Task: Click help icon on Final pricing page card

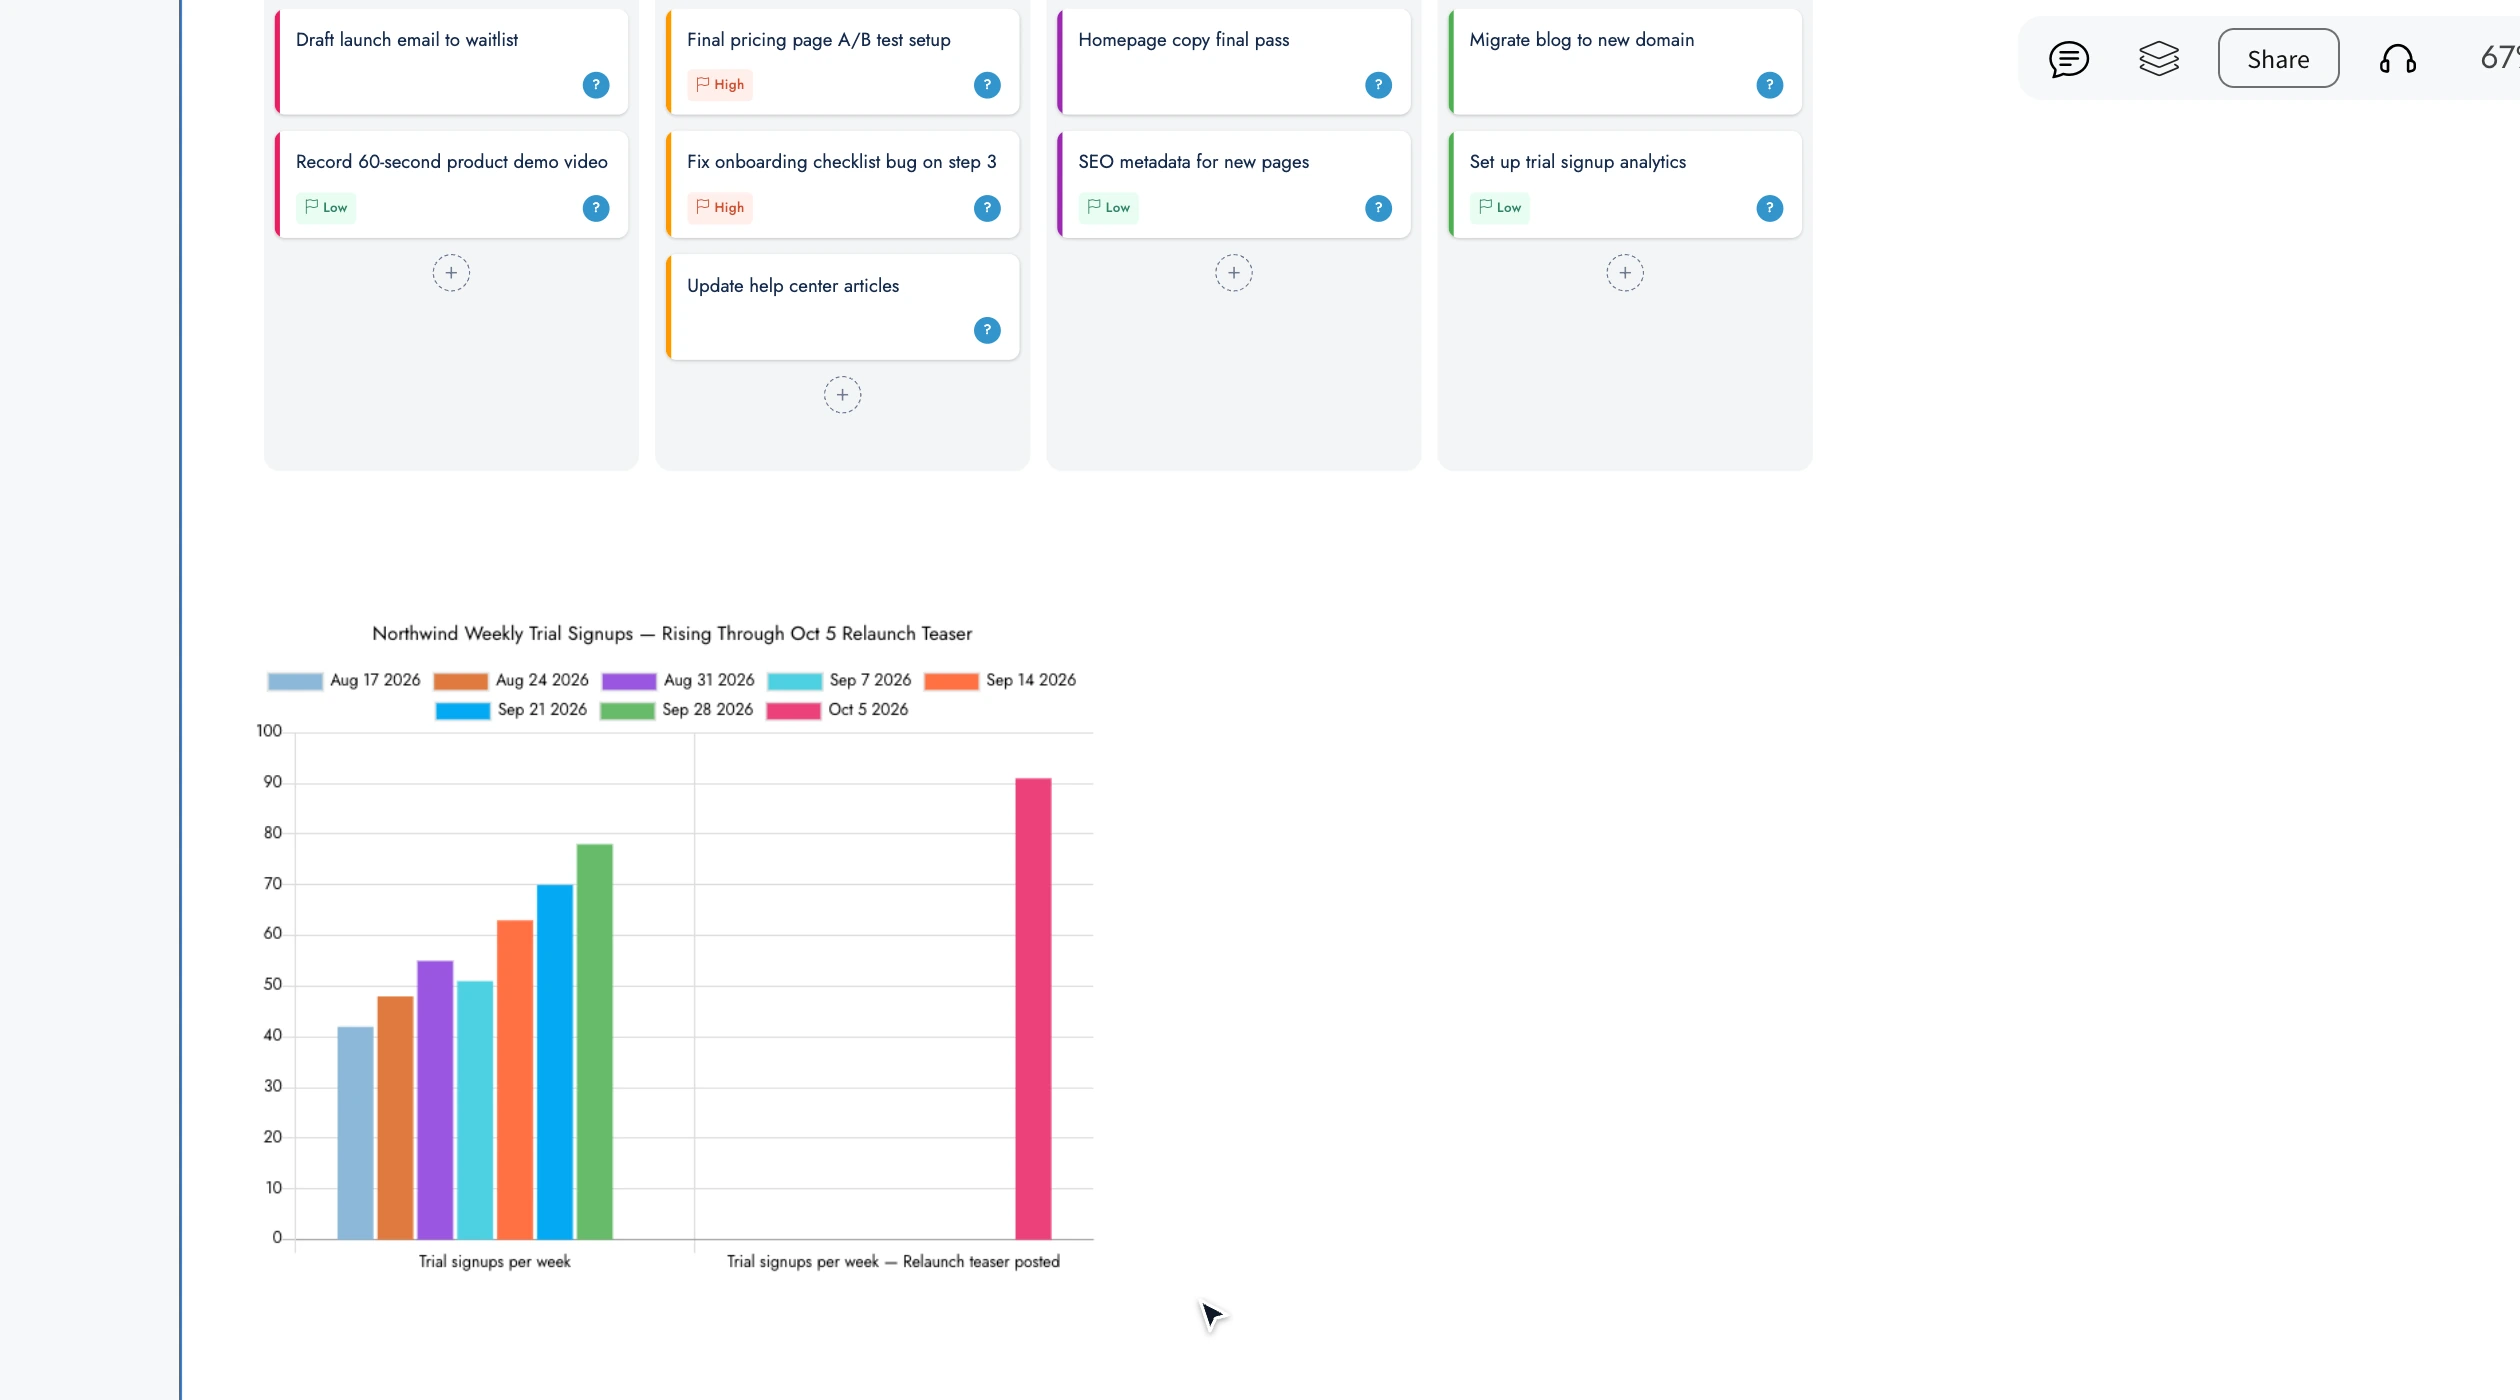Action: click(x=987, y=85)
